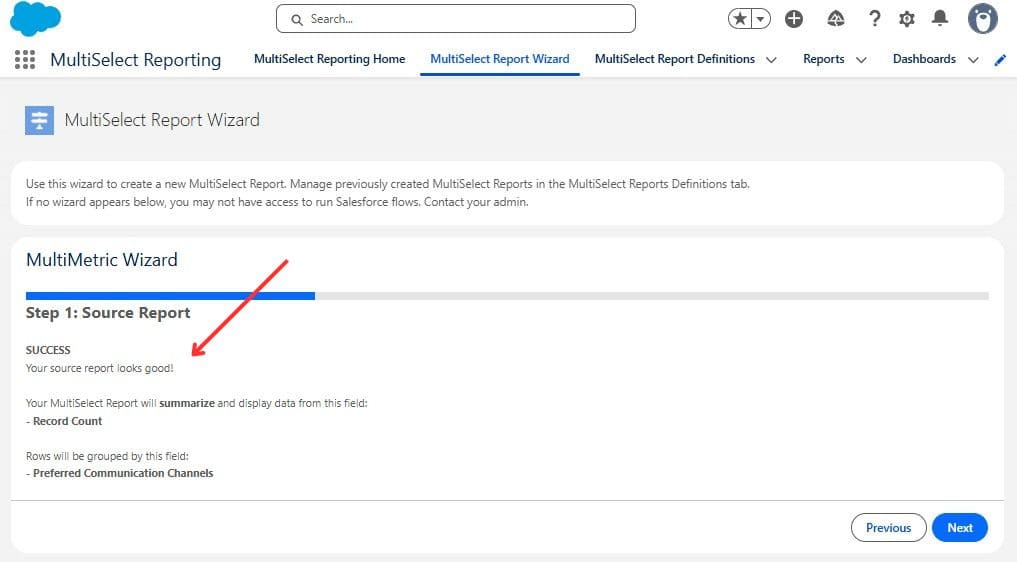The image size is (1017, 562).
Task: Go to MultiSelect Reporting Home tab
Action: click(329, 59)
